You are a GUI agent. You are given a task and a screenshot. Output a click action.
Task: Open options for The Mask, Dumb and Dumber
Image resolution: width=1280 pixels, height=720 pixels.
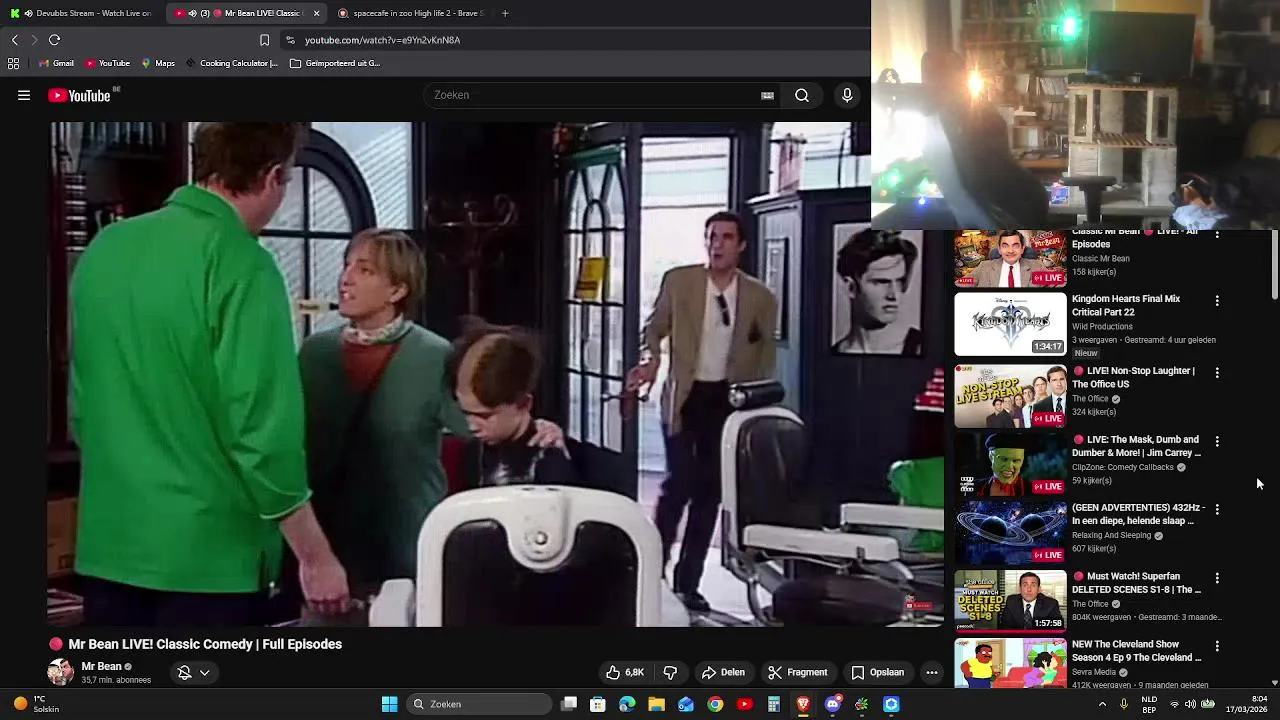(x=1217, y=441)
